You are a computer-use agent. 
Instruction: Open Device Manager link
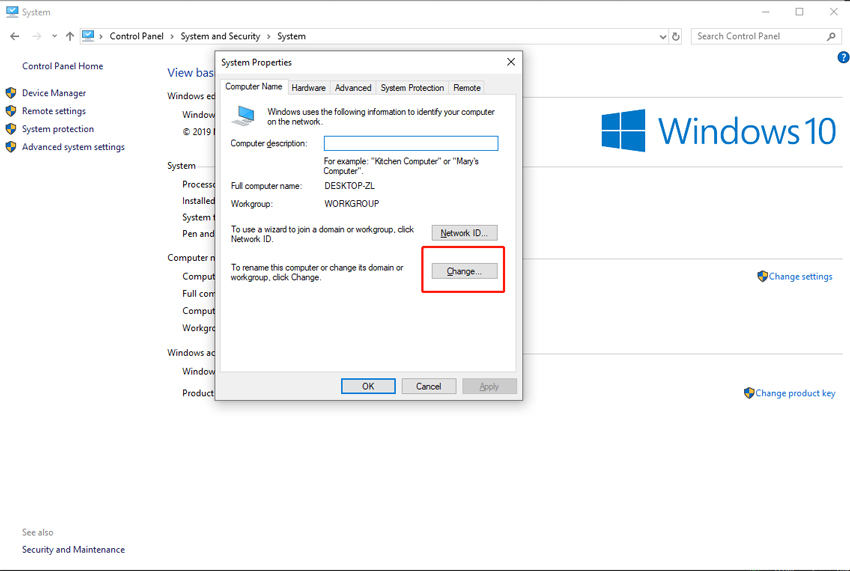[x=54, y=93]
